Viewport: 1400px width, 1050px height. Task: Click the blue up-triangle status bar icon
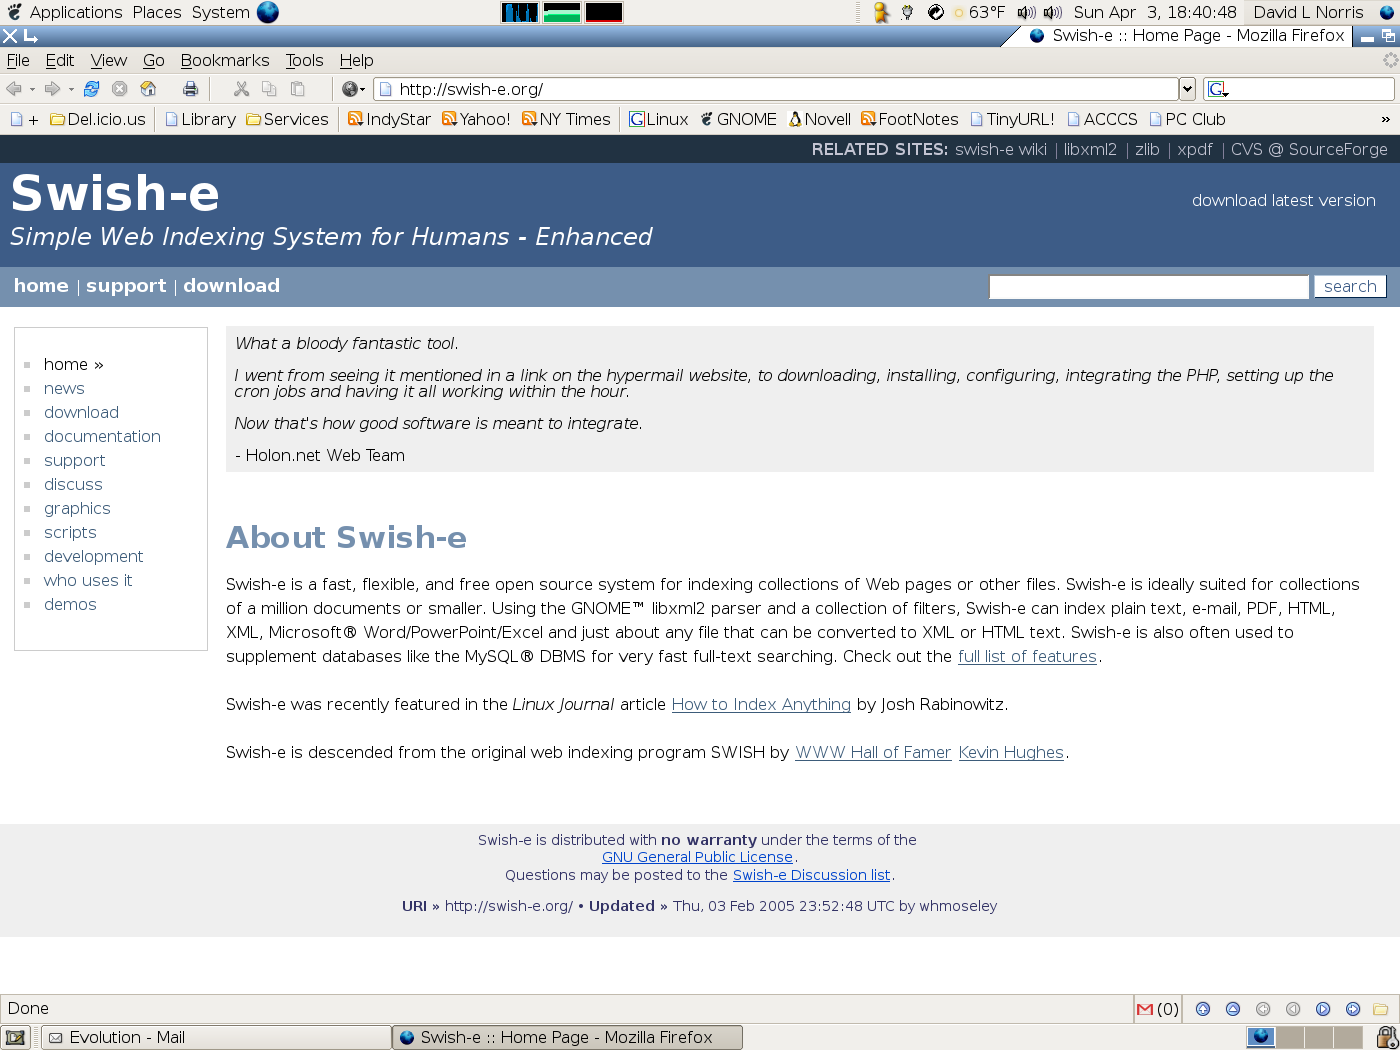coord(1233,1009)
